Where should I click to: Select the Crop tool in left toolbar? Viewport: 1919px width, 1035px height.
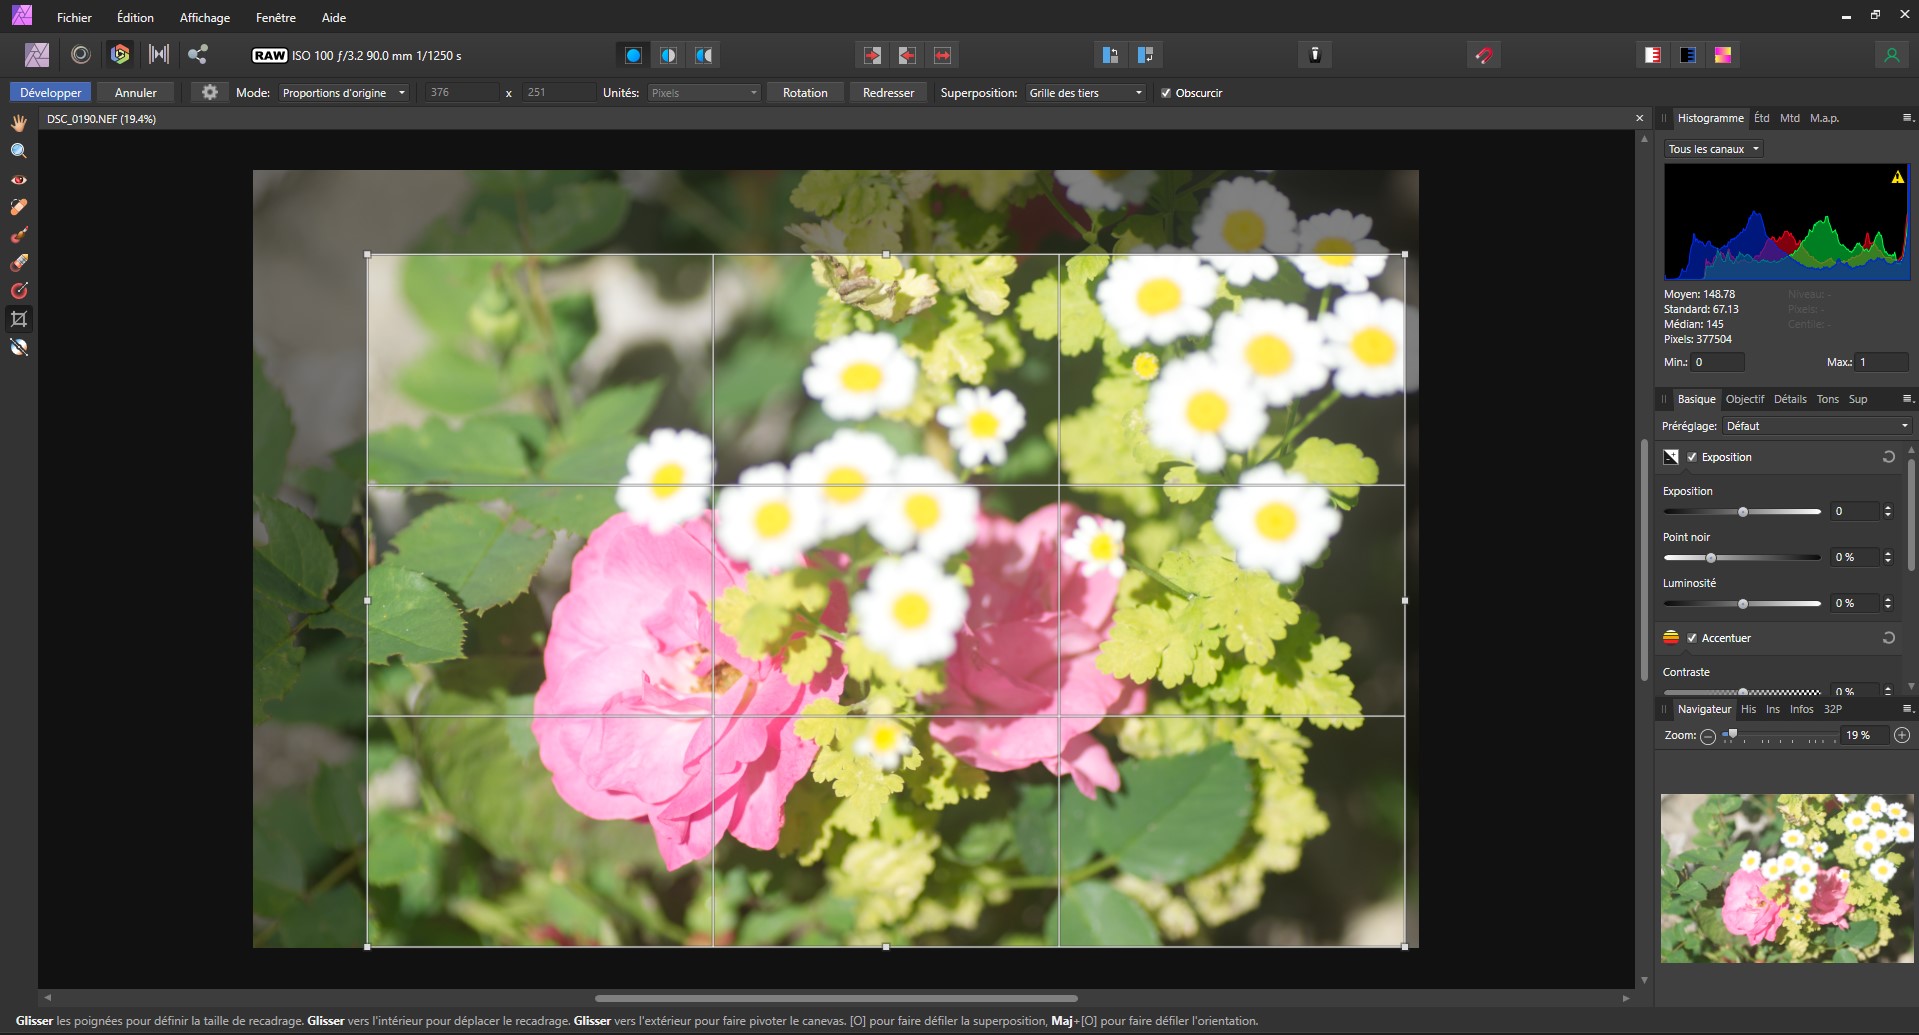click(19, 319)
